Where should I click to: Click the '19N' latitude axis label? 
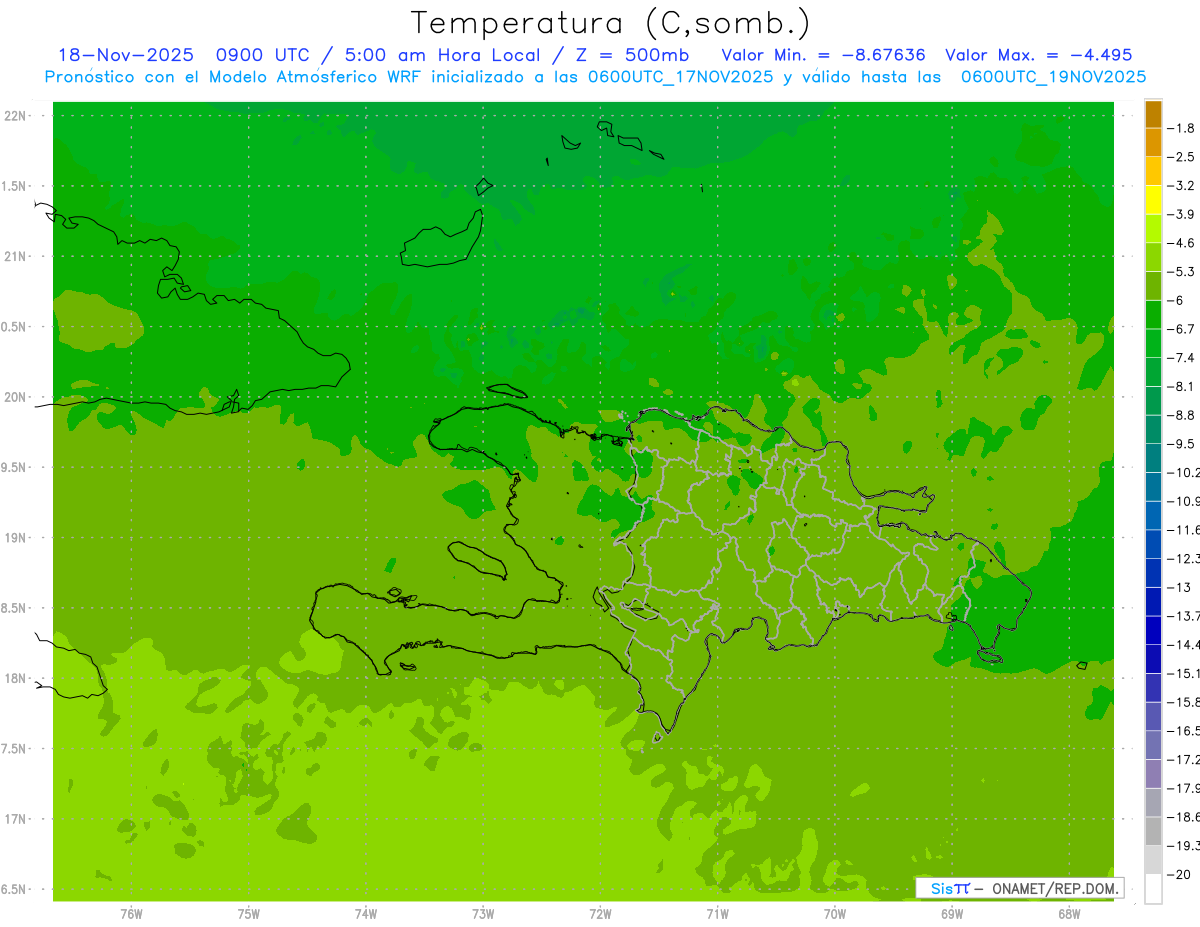[x=15, y=538]
